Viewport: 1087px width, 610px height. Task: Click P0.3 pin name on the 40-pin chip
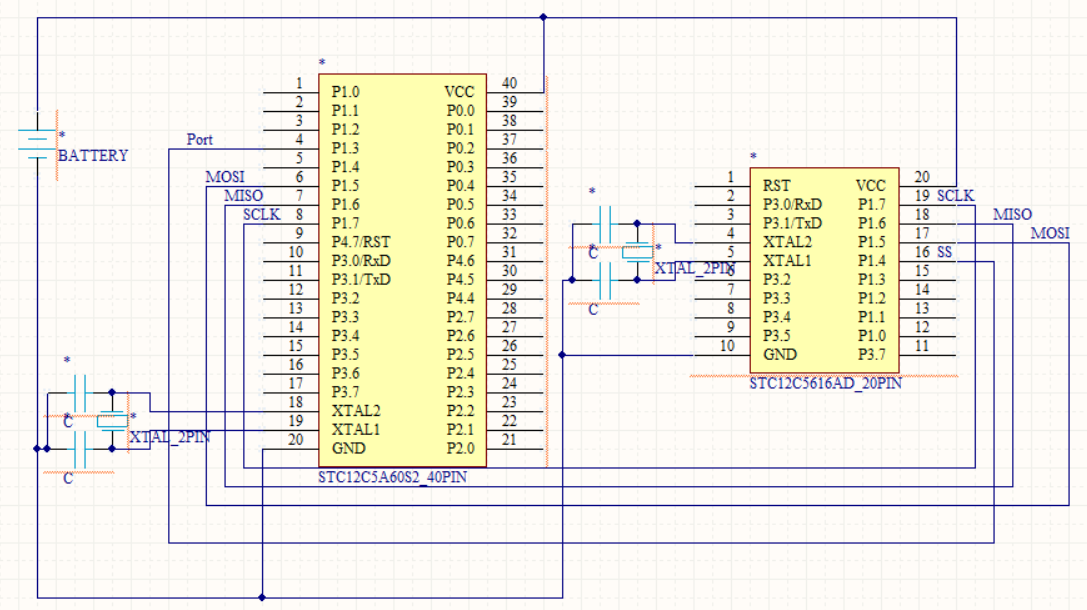pos(460,166)
